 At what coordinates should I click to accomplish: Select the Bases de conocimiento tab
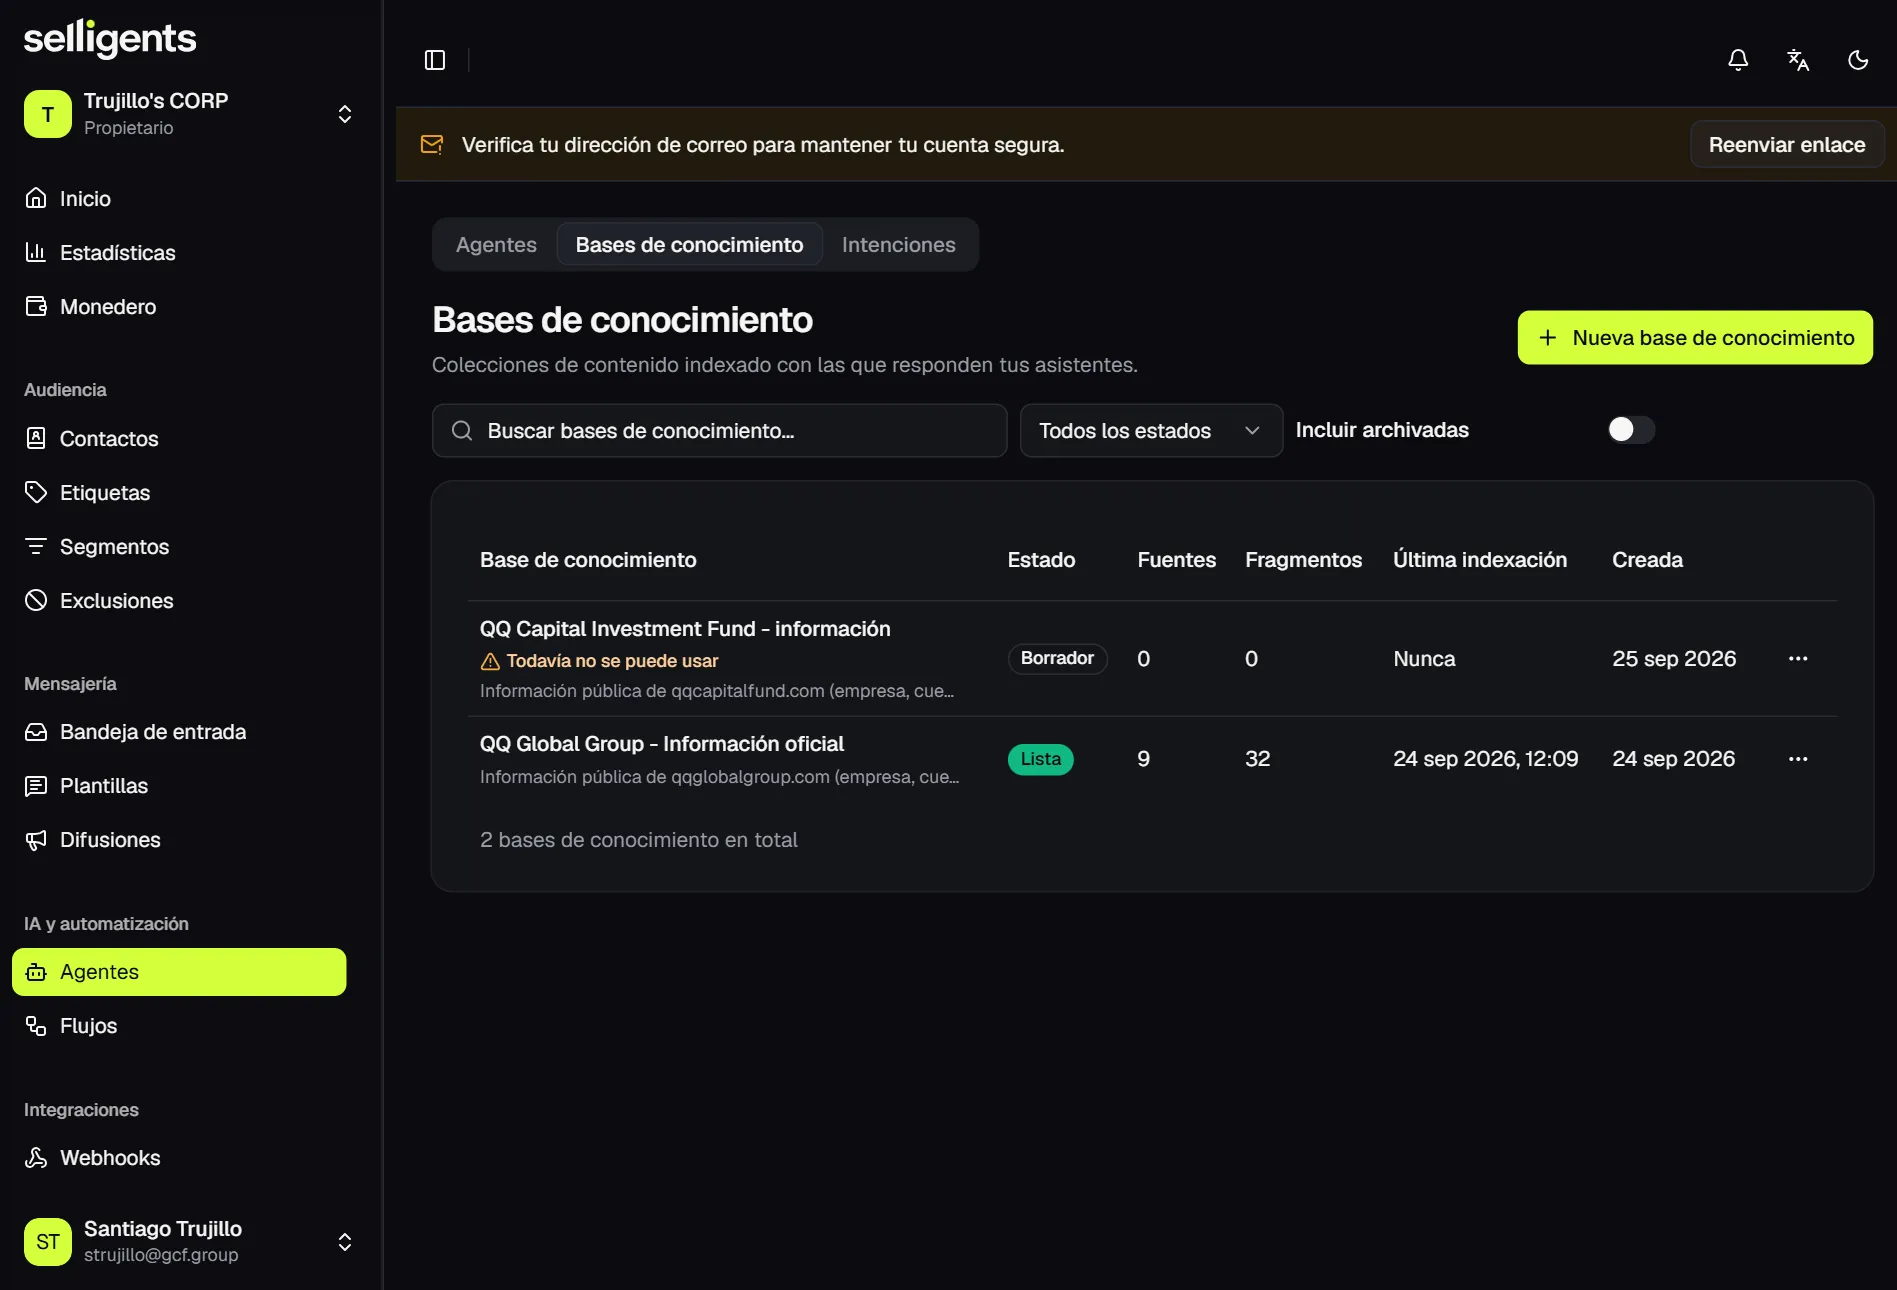coord(689,245)
